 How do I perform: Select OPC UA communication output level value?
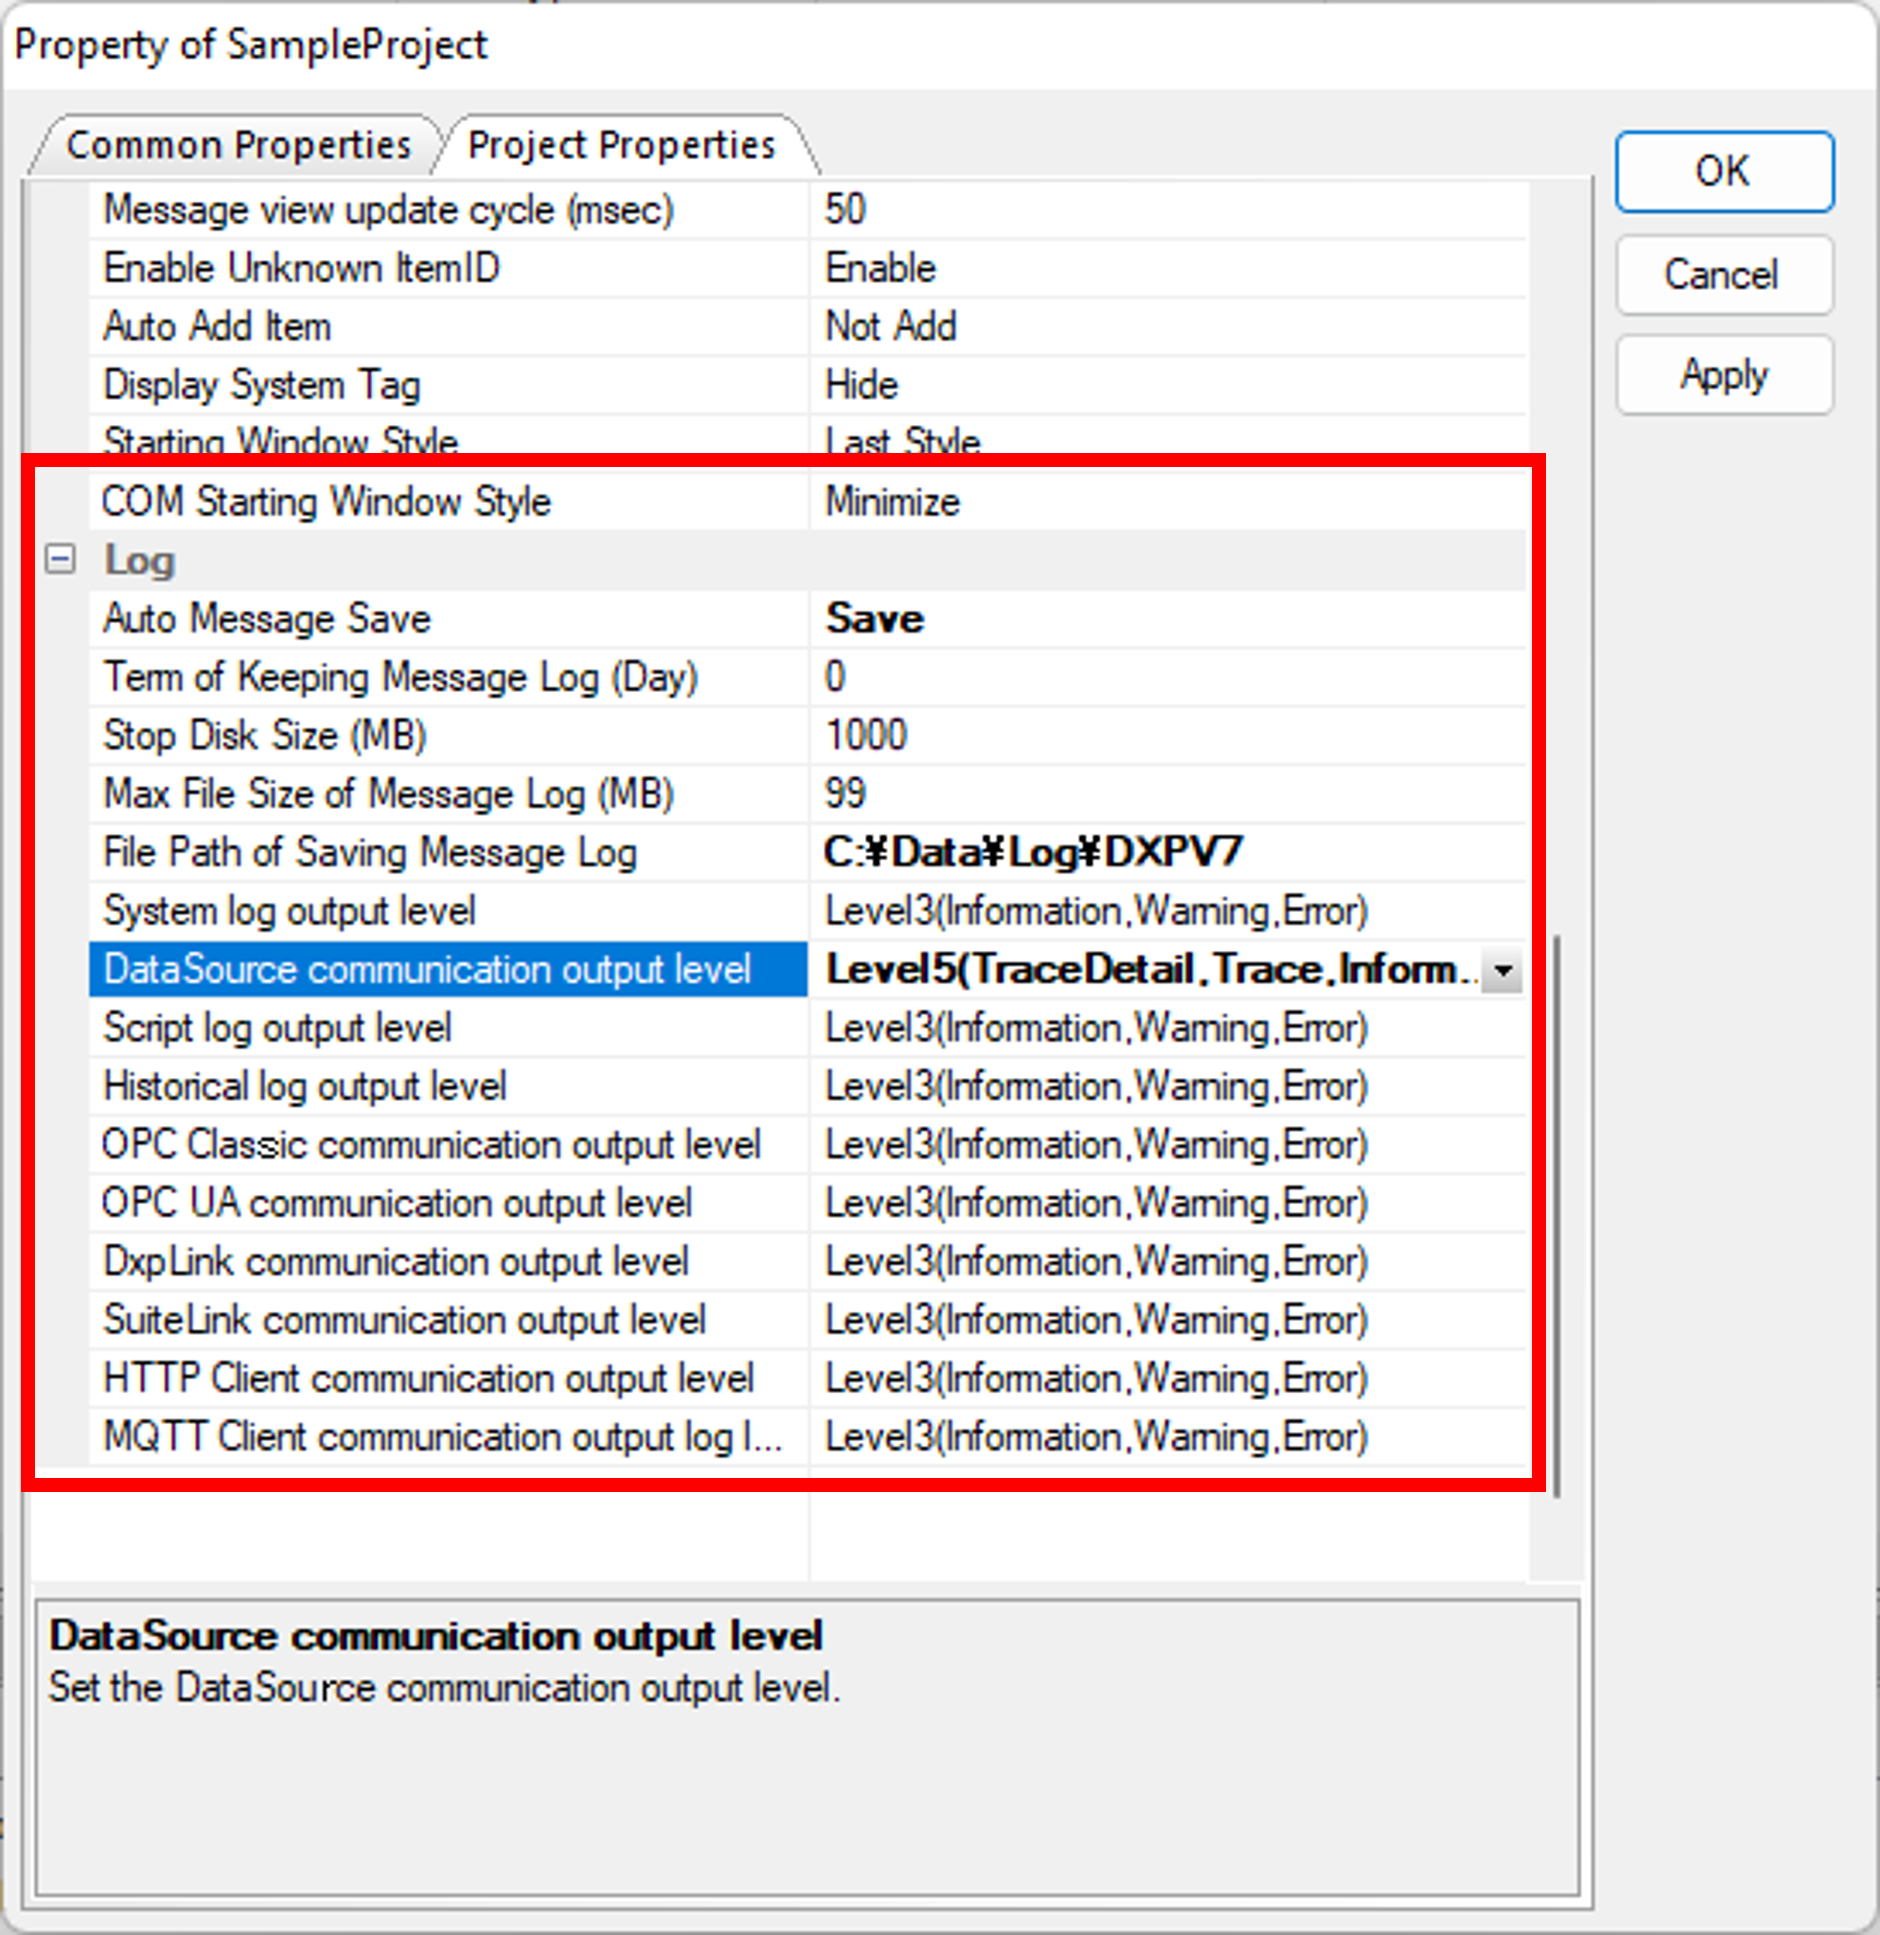pos(1165,1203)
